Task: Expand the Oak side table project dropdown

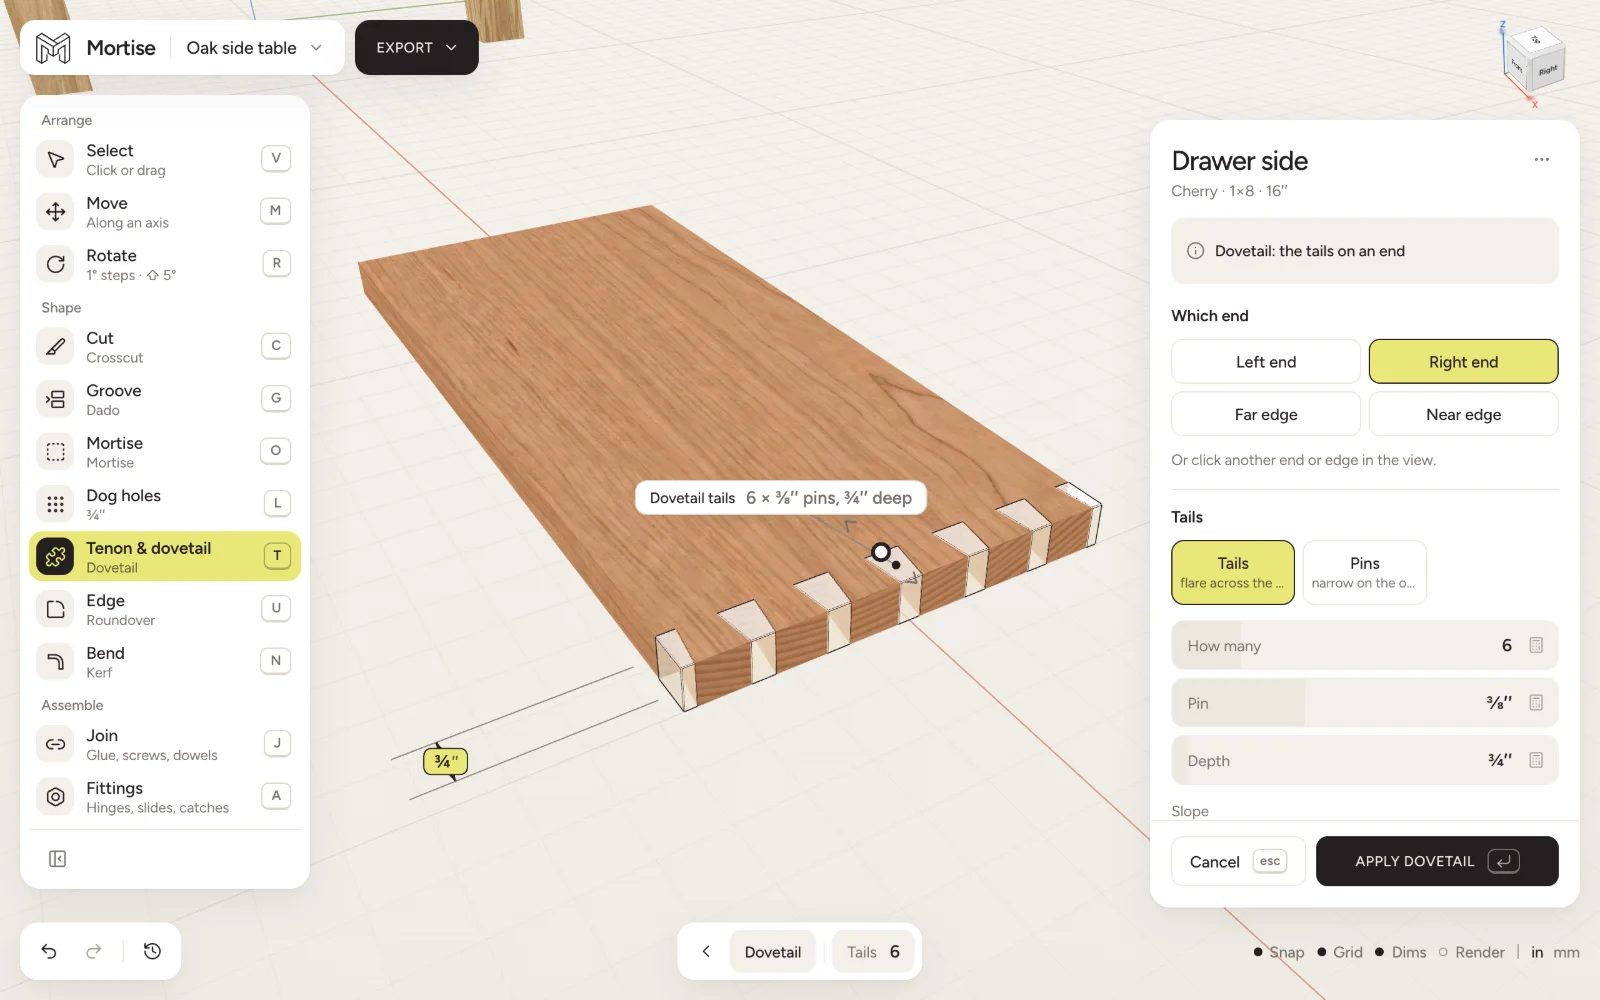Action: point(255,48)
